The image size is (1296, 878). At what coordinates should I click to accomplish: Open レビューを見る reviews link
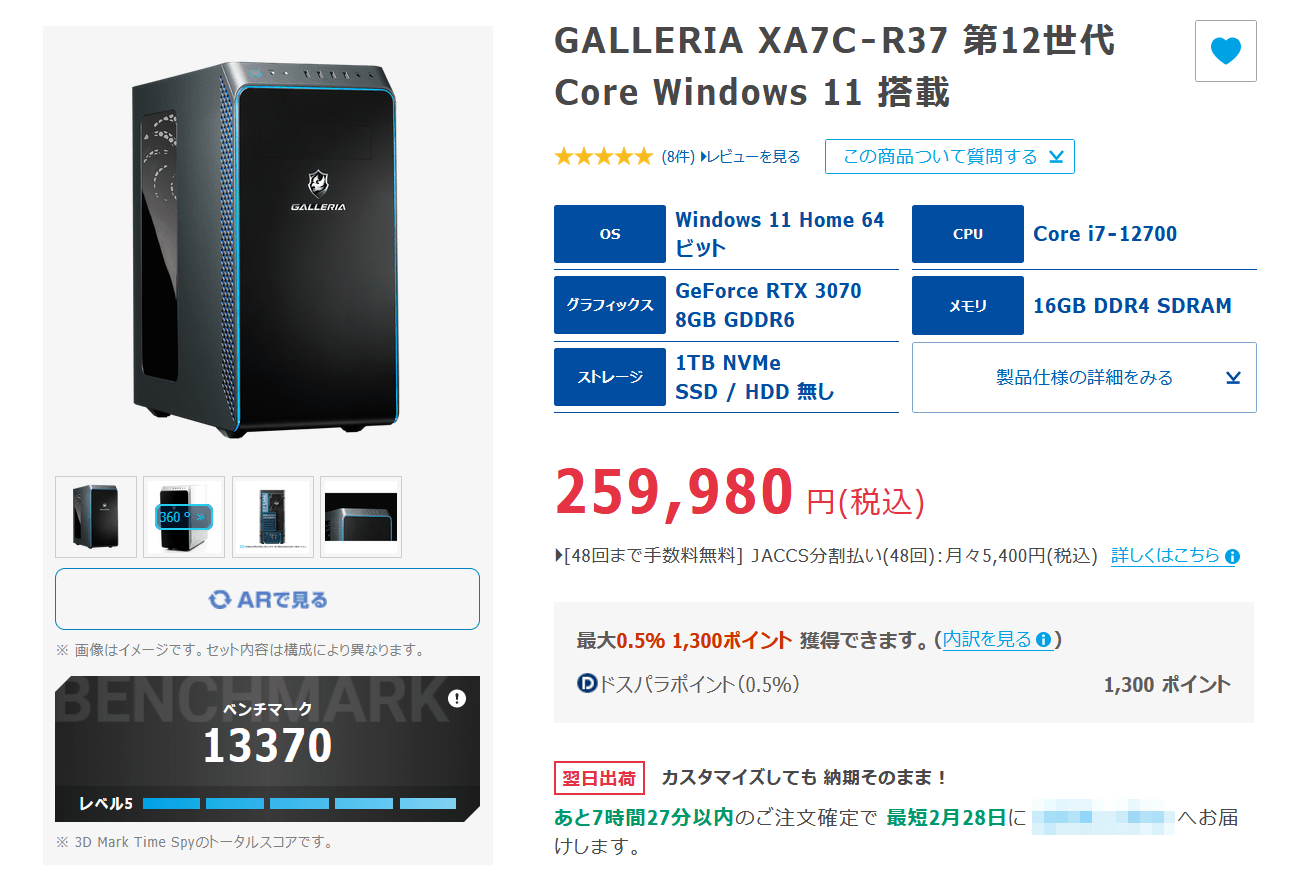(751, 157)
